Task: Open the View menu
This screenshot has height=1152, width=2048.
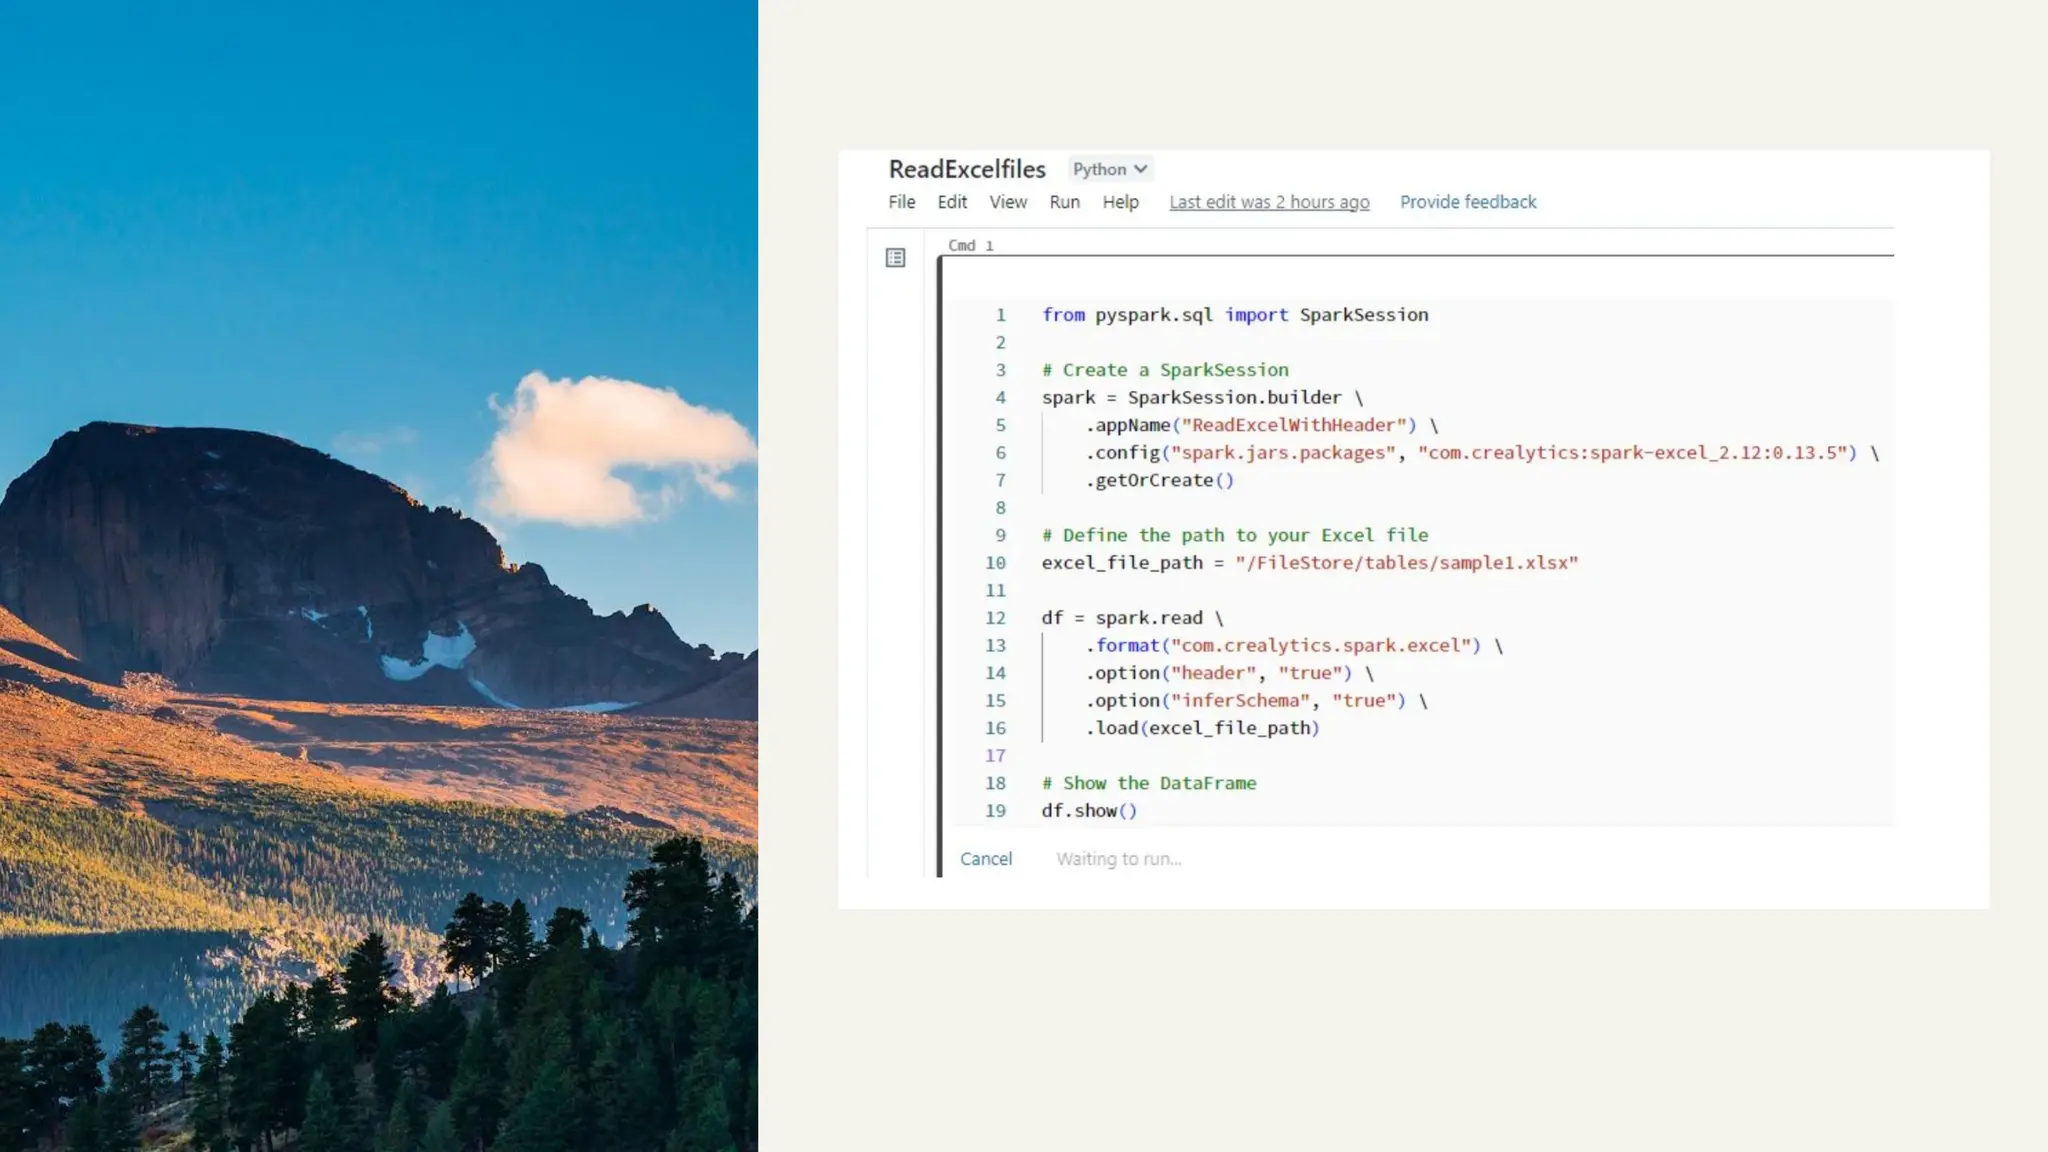Action: click(x=1007, y=202)
